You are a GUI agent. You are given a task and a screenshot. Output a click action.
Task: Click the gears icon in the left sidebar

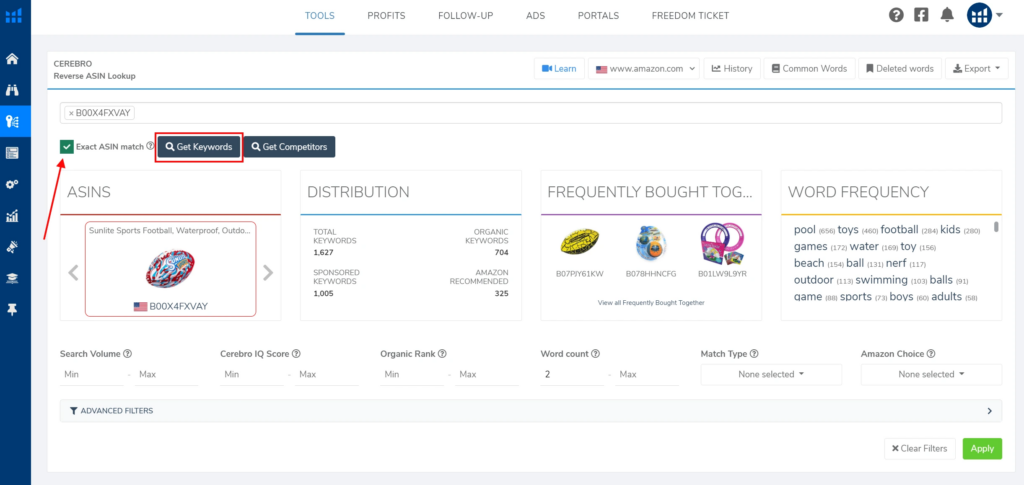13,184
